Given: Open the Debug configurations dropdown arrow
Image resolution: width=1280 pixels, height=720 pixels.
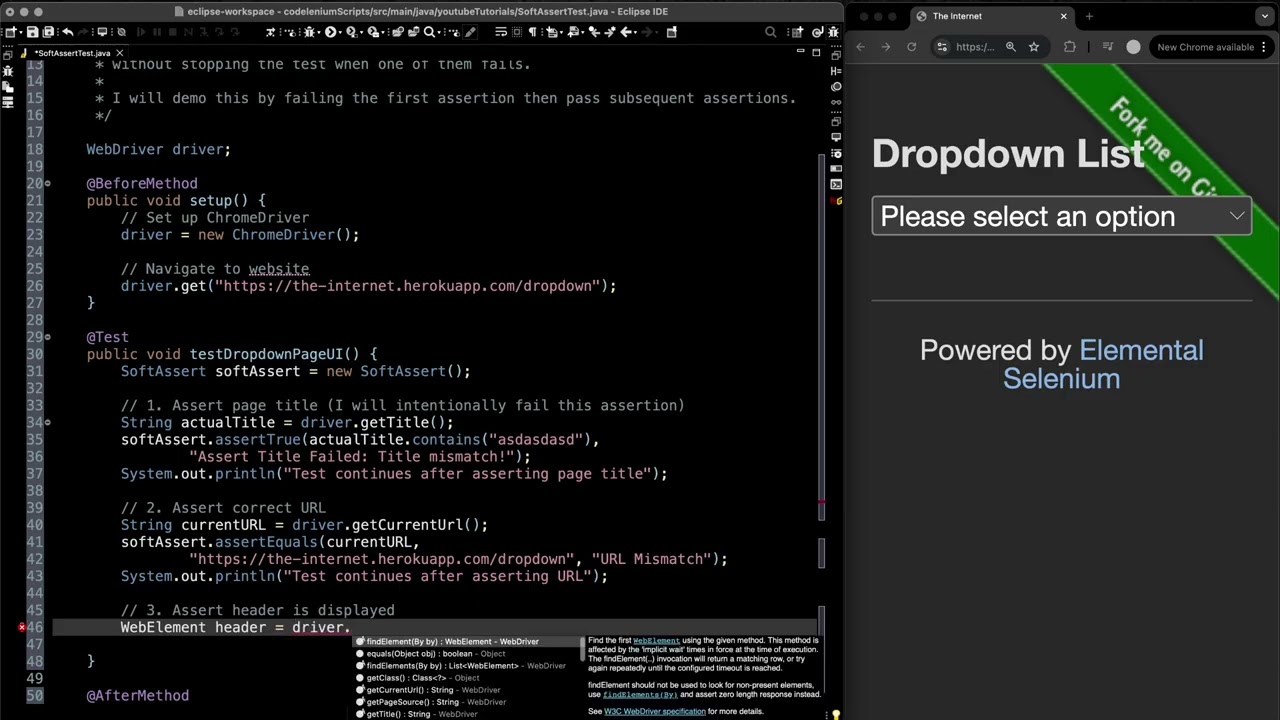Looking at the screenshot, I should (320, 32).
